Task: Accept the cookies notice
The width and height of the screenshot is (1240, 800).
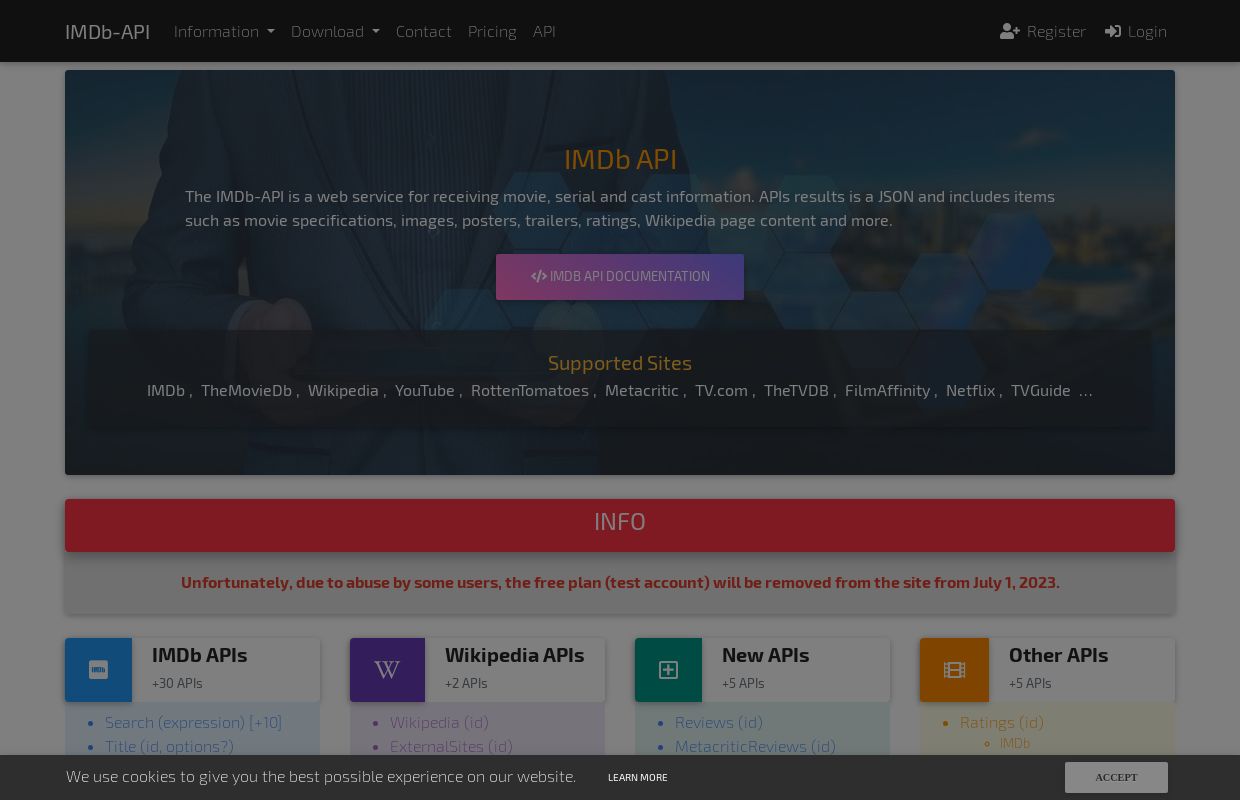Action: pos(1116,777)
